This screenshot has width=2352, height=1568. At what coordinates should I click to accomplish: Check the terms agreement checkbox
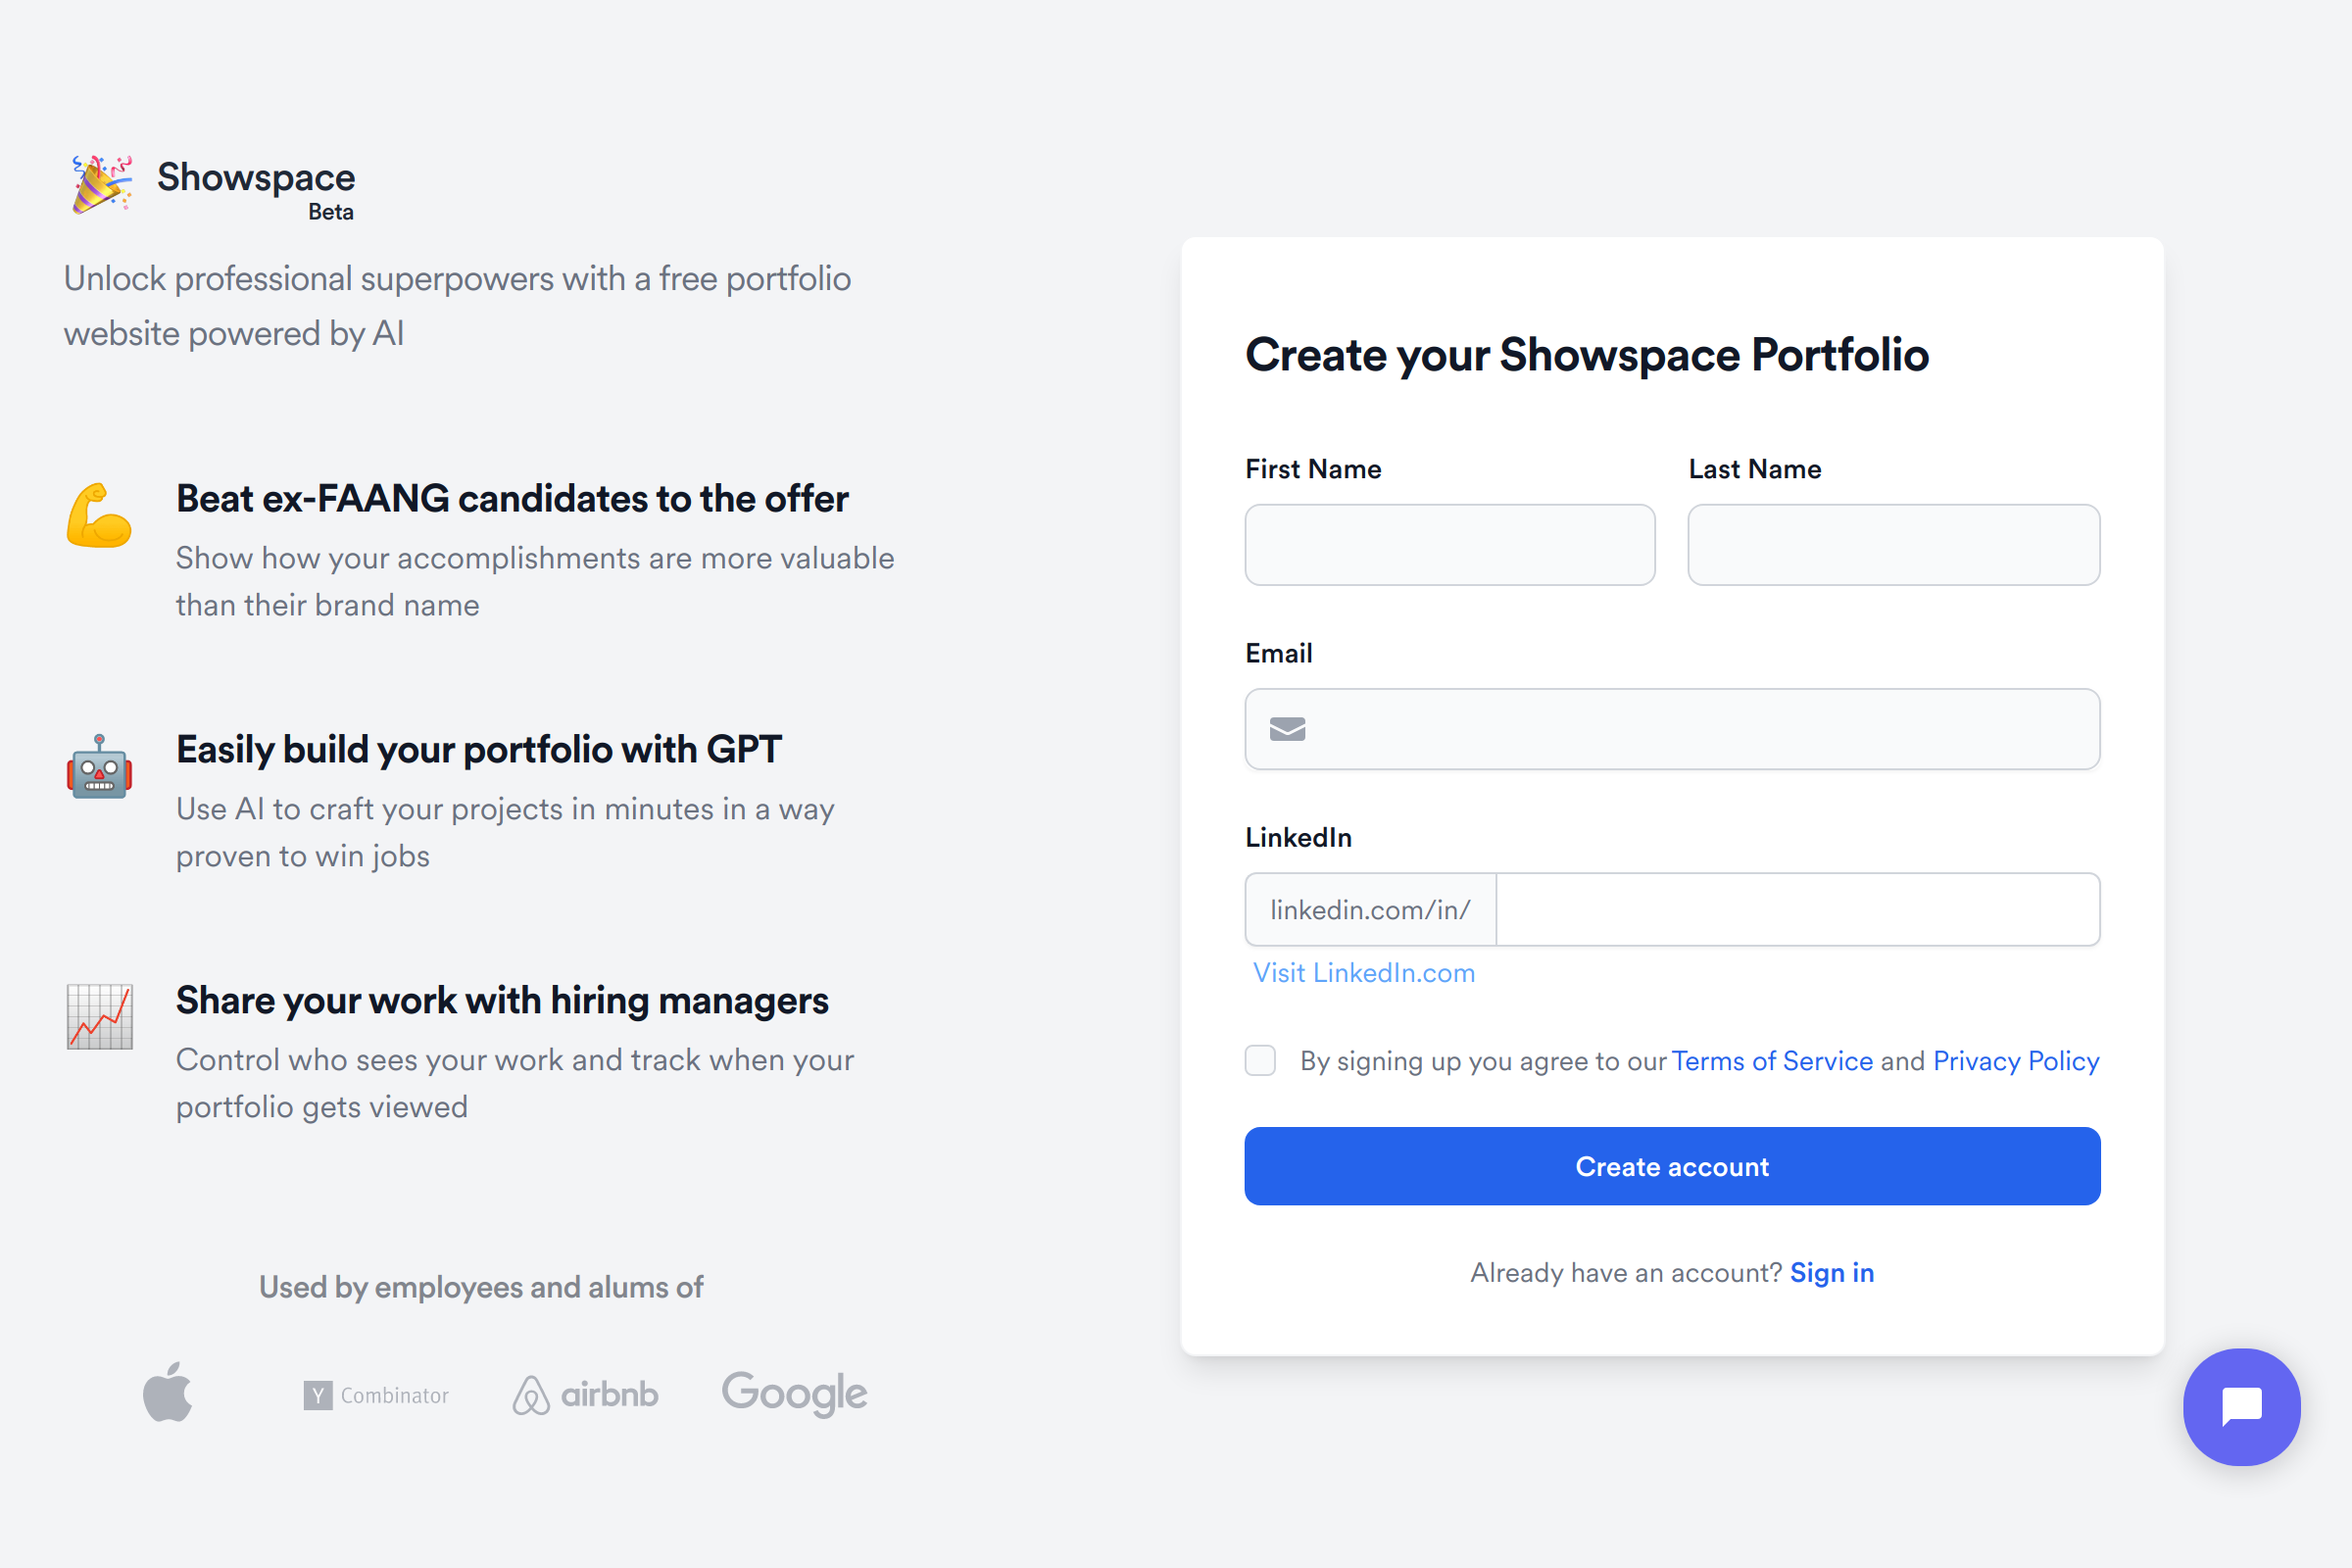click(1260, 1060)
